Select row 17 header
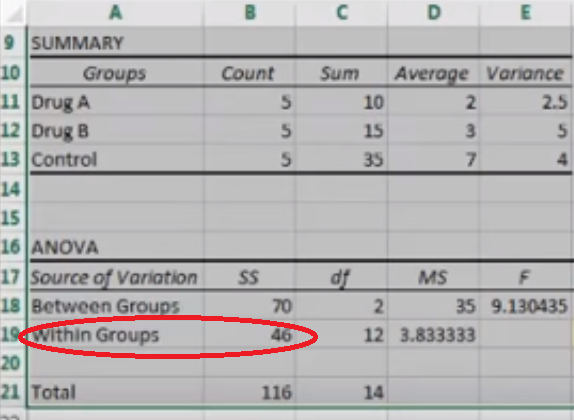Image resolution: width=574 pixels, height=420 pixels. point(10,277)
